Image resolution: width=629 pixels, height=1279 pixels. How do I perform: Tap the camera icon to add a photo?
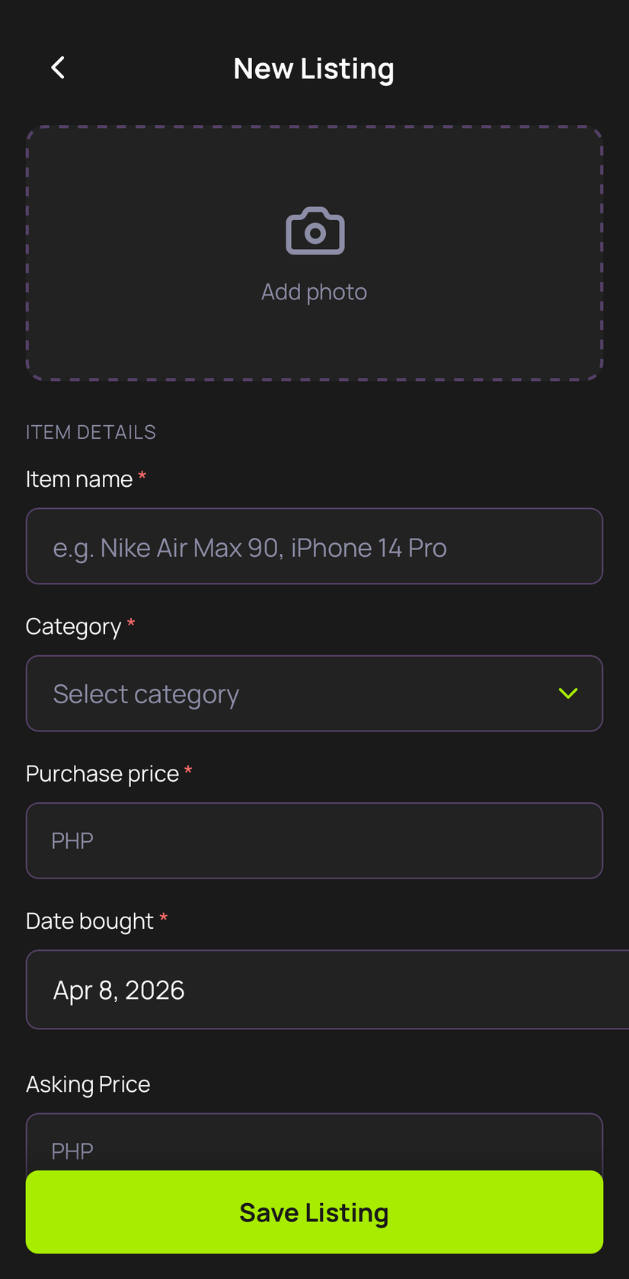coord(314,229)
